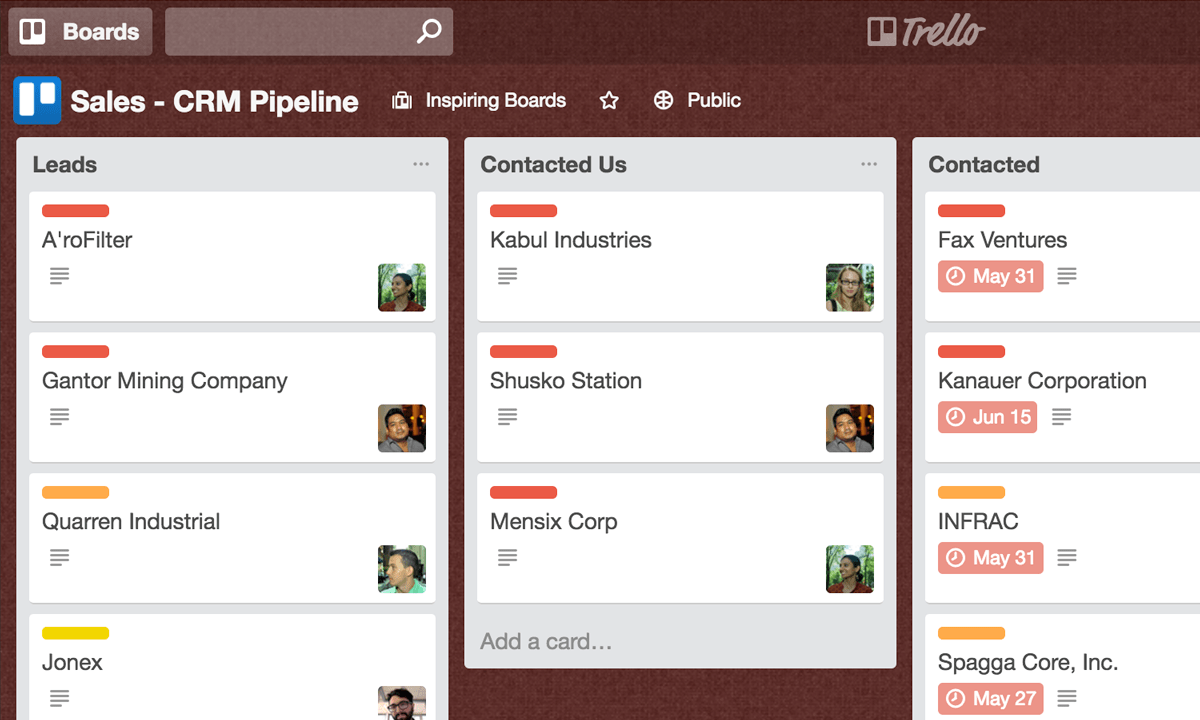Click the red label on Shusko Station

tap(523, 352)
